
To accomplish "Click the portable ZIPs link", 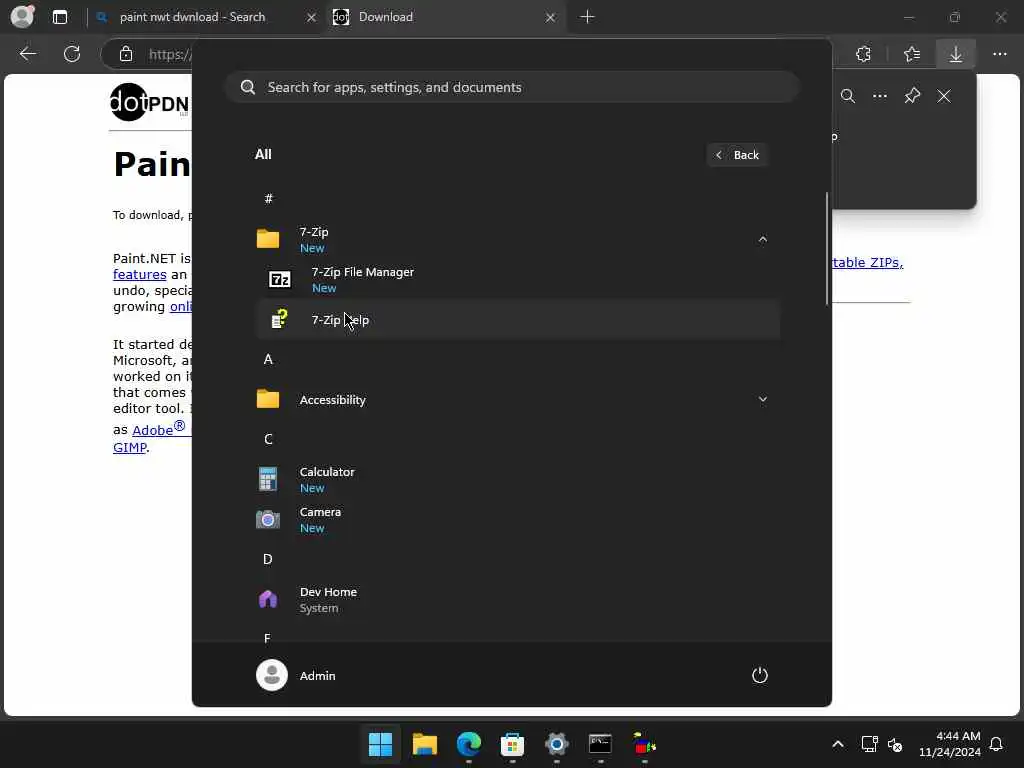I will coord(868,263).
